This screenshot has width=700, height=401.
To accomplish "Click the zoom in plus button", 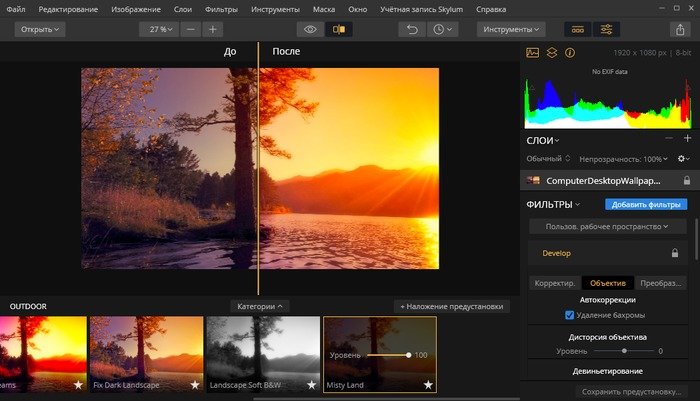I will click(212, 29).
